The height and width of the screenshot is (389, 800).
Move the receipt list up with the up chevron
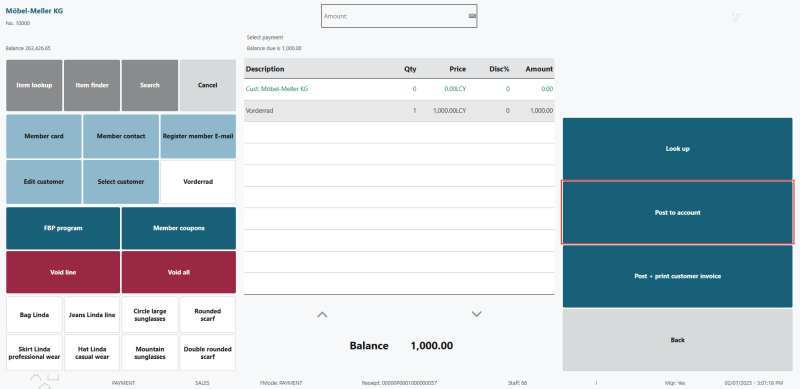(x=322, y=314)
